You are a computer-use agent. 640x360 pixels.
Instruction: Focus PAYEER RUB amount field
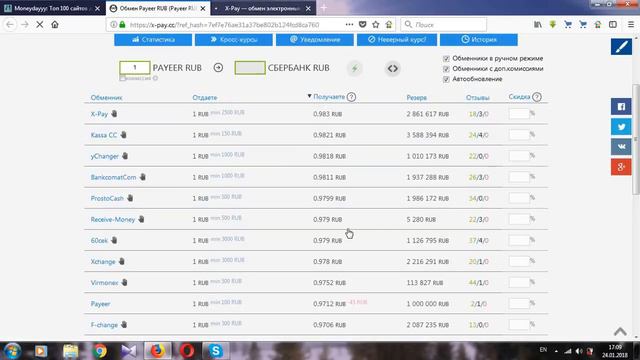pyautogui.click(x=135, y=67)
